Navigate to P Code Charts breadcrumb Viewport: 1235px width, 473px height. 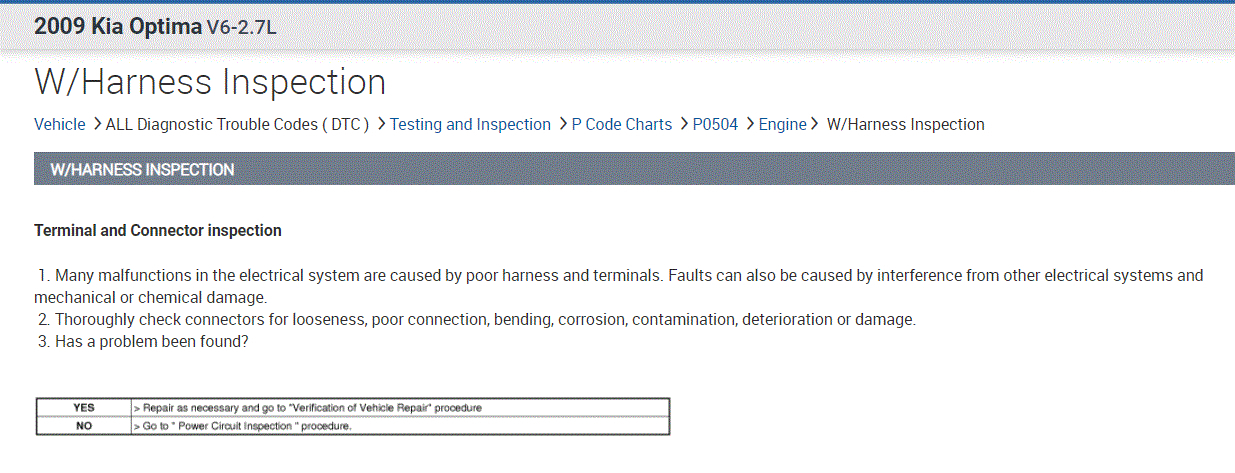622,125
